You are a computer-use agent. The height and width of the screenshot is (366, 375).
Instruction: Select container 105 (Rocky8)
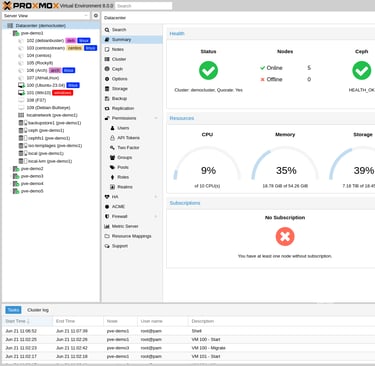pos(40,63)
